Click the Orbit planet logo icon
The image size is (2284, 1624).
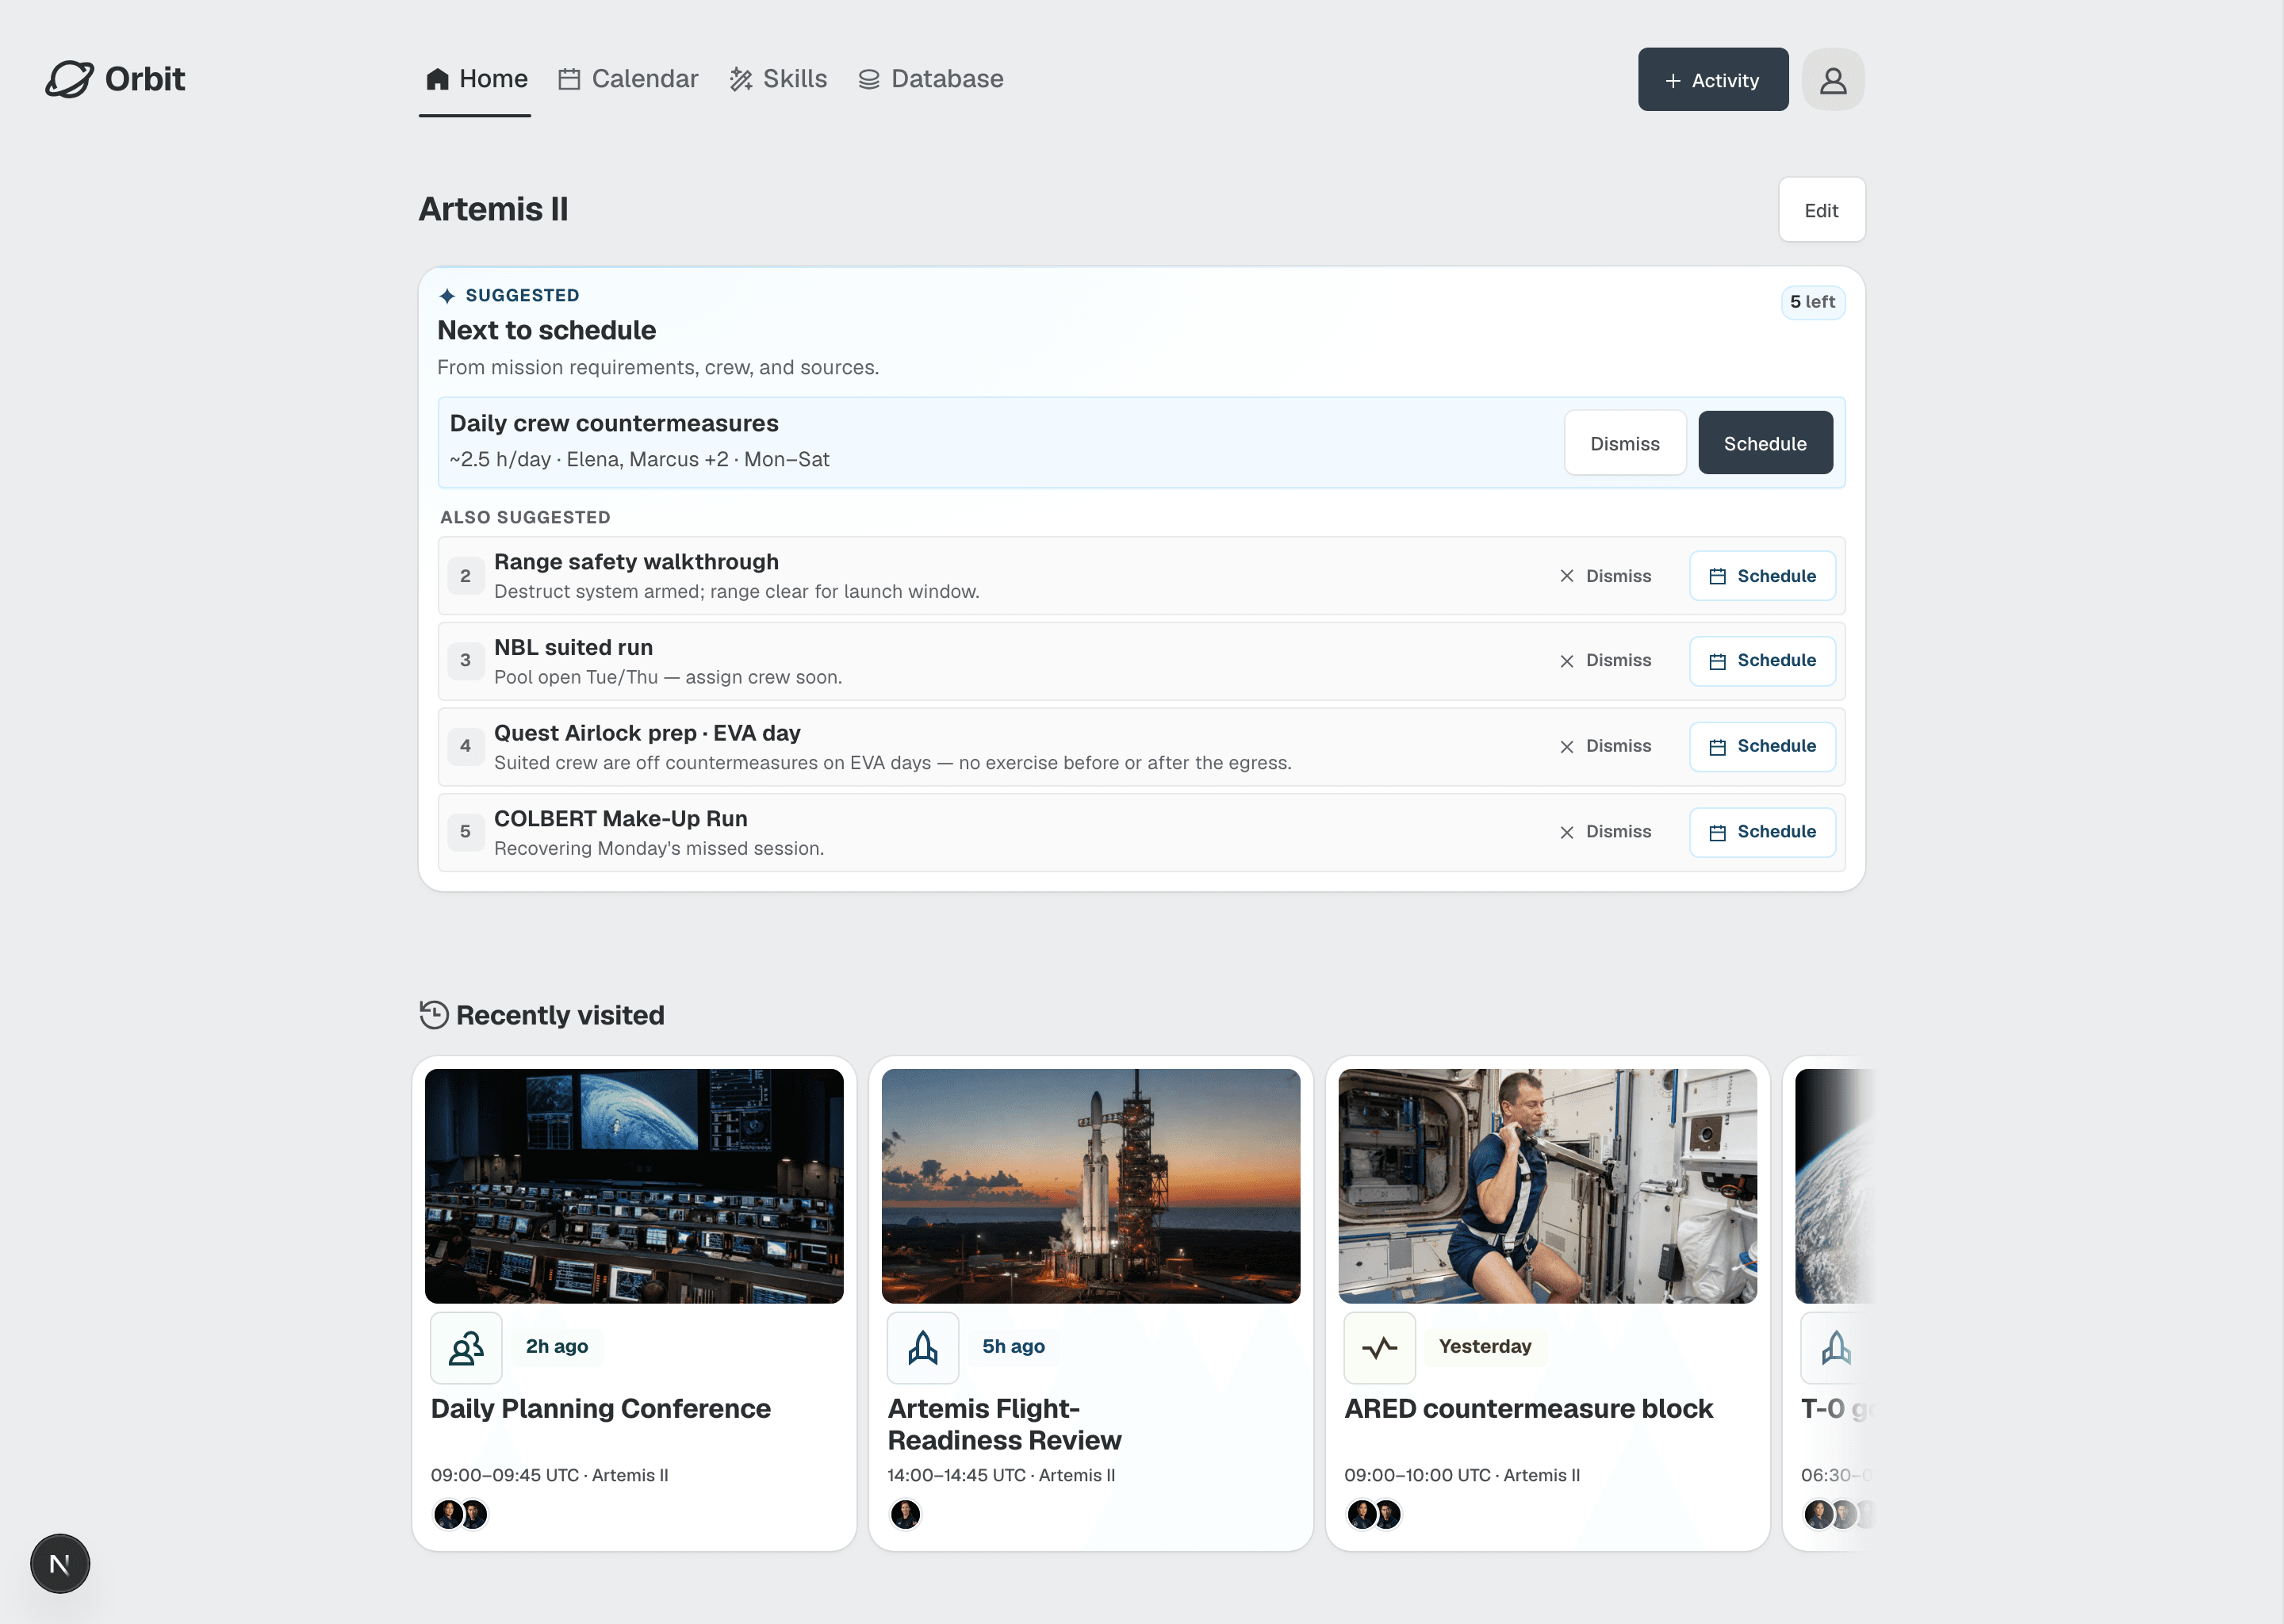pos(69,79)
